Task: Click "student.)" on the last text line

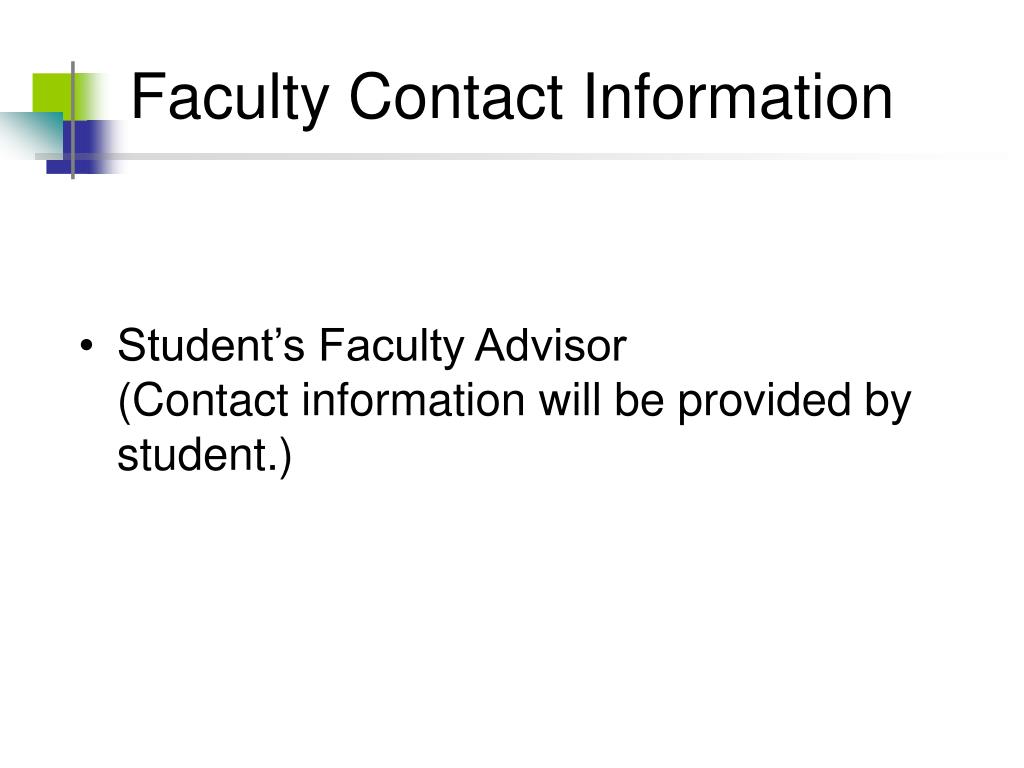Action: [x=204, y=456]
